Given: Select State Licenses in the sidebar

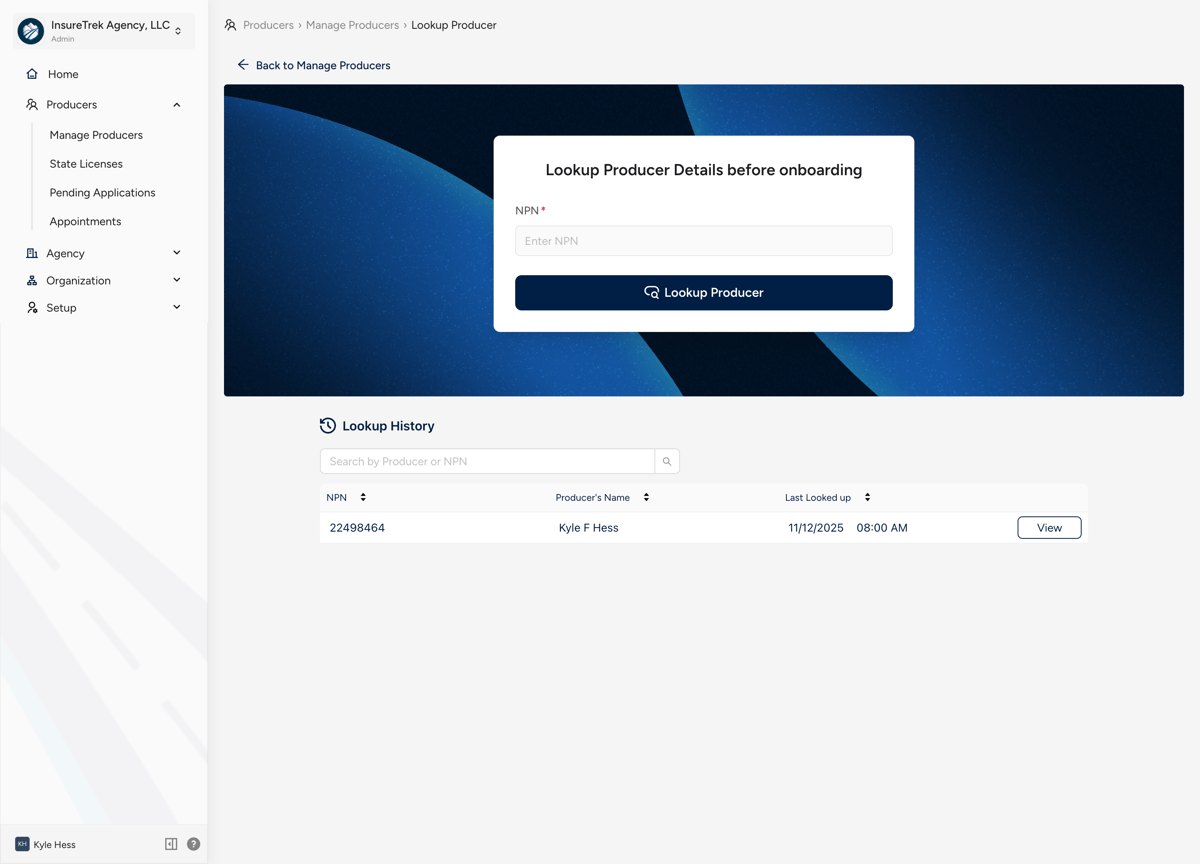Looking at the screenshot, I should (85, 163).
